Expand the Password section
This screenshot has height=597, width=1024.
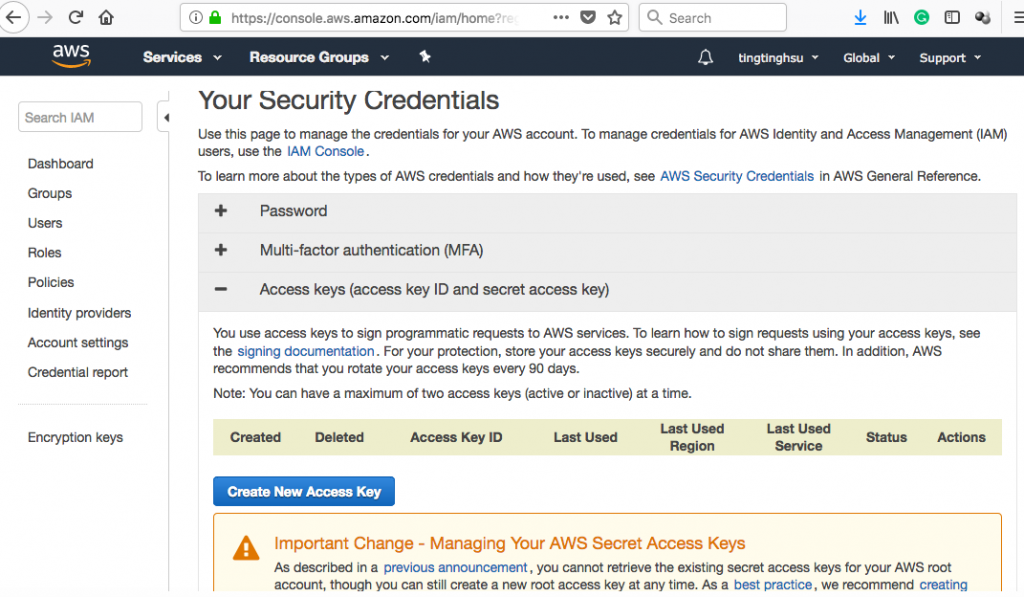(221, 211)
